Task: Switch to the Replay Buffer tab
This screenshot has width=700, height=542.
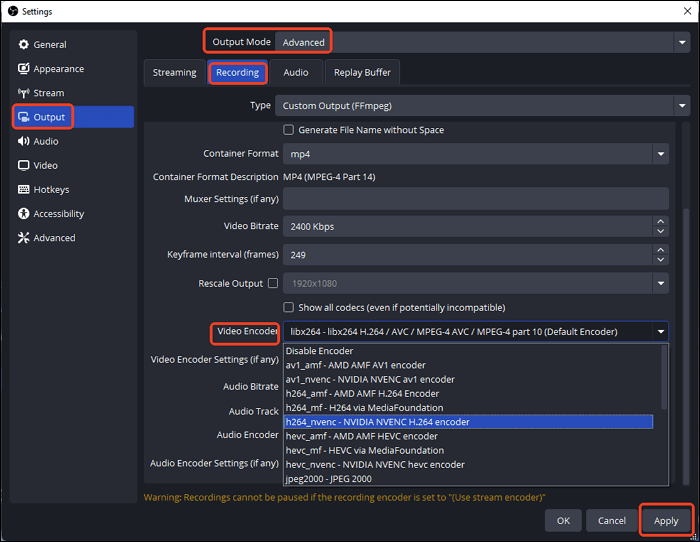Action: click(x=362, y=73)
